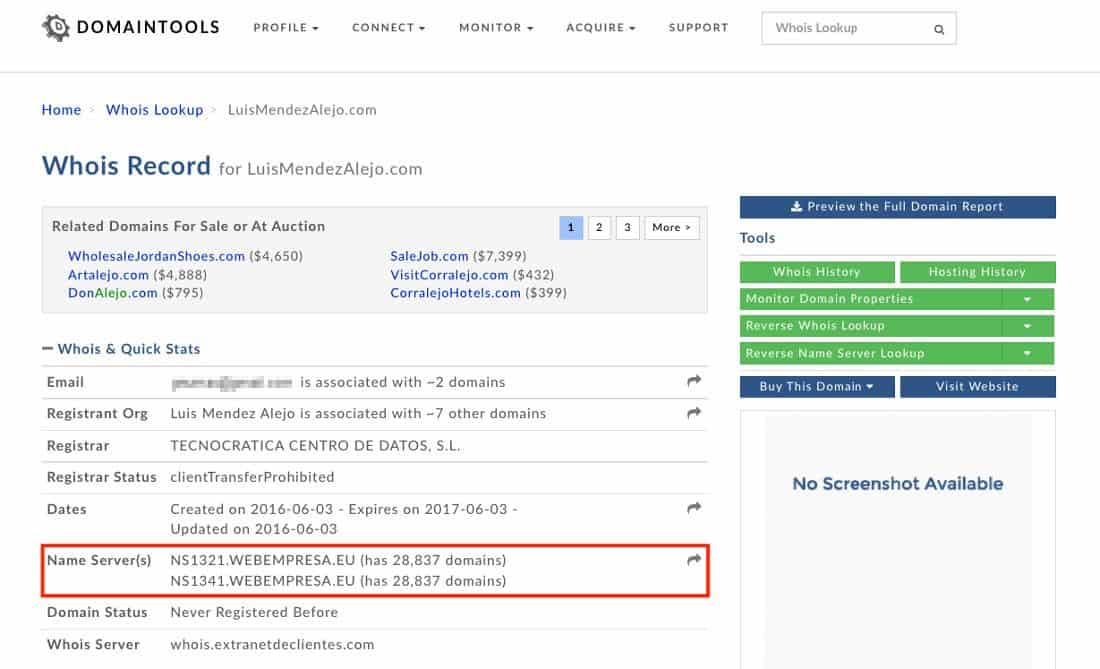Open CorralejoHotels.com link
Screen dimensions: 1100x669
click(455, 293)
